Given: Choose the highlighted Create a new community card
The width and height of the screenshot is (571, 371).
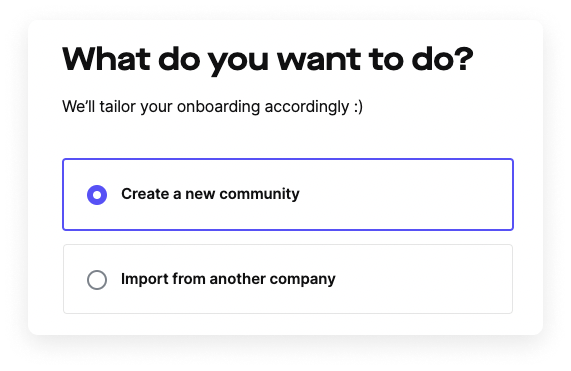Looking at the screenshot, I should pyautogui.click(x=288, y=194).
